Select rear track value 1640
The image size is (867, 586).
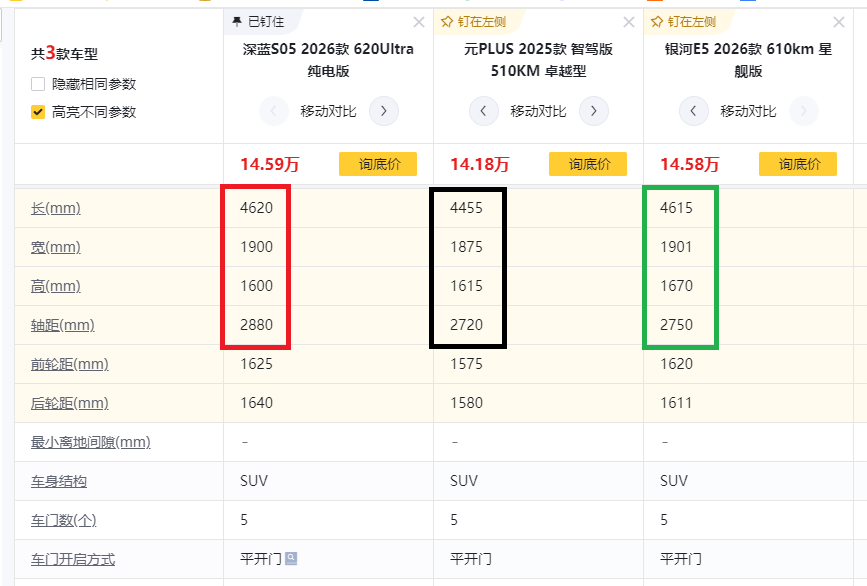[257, 403]
